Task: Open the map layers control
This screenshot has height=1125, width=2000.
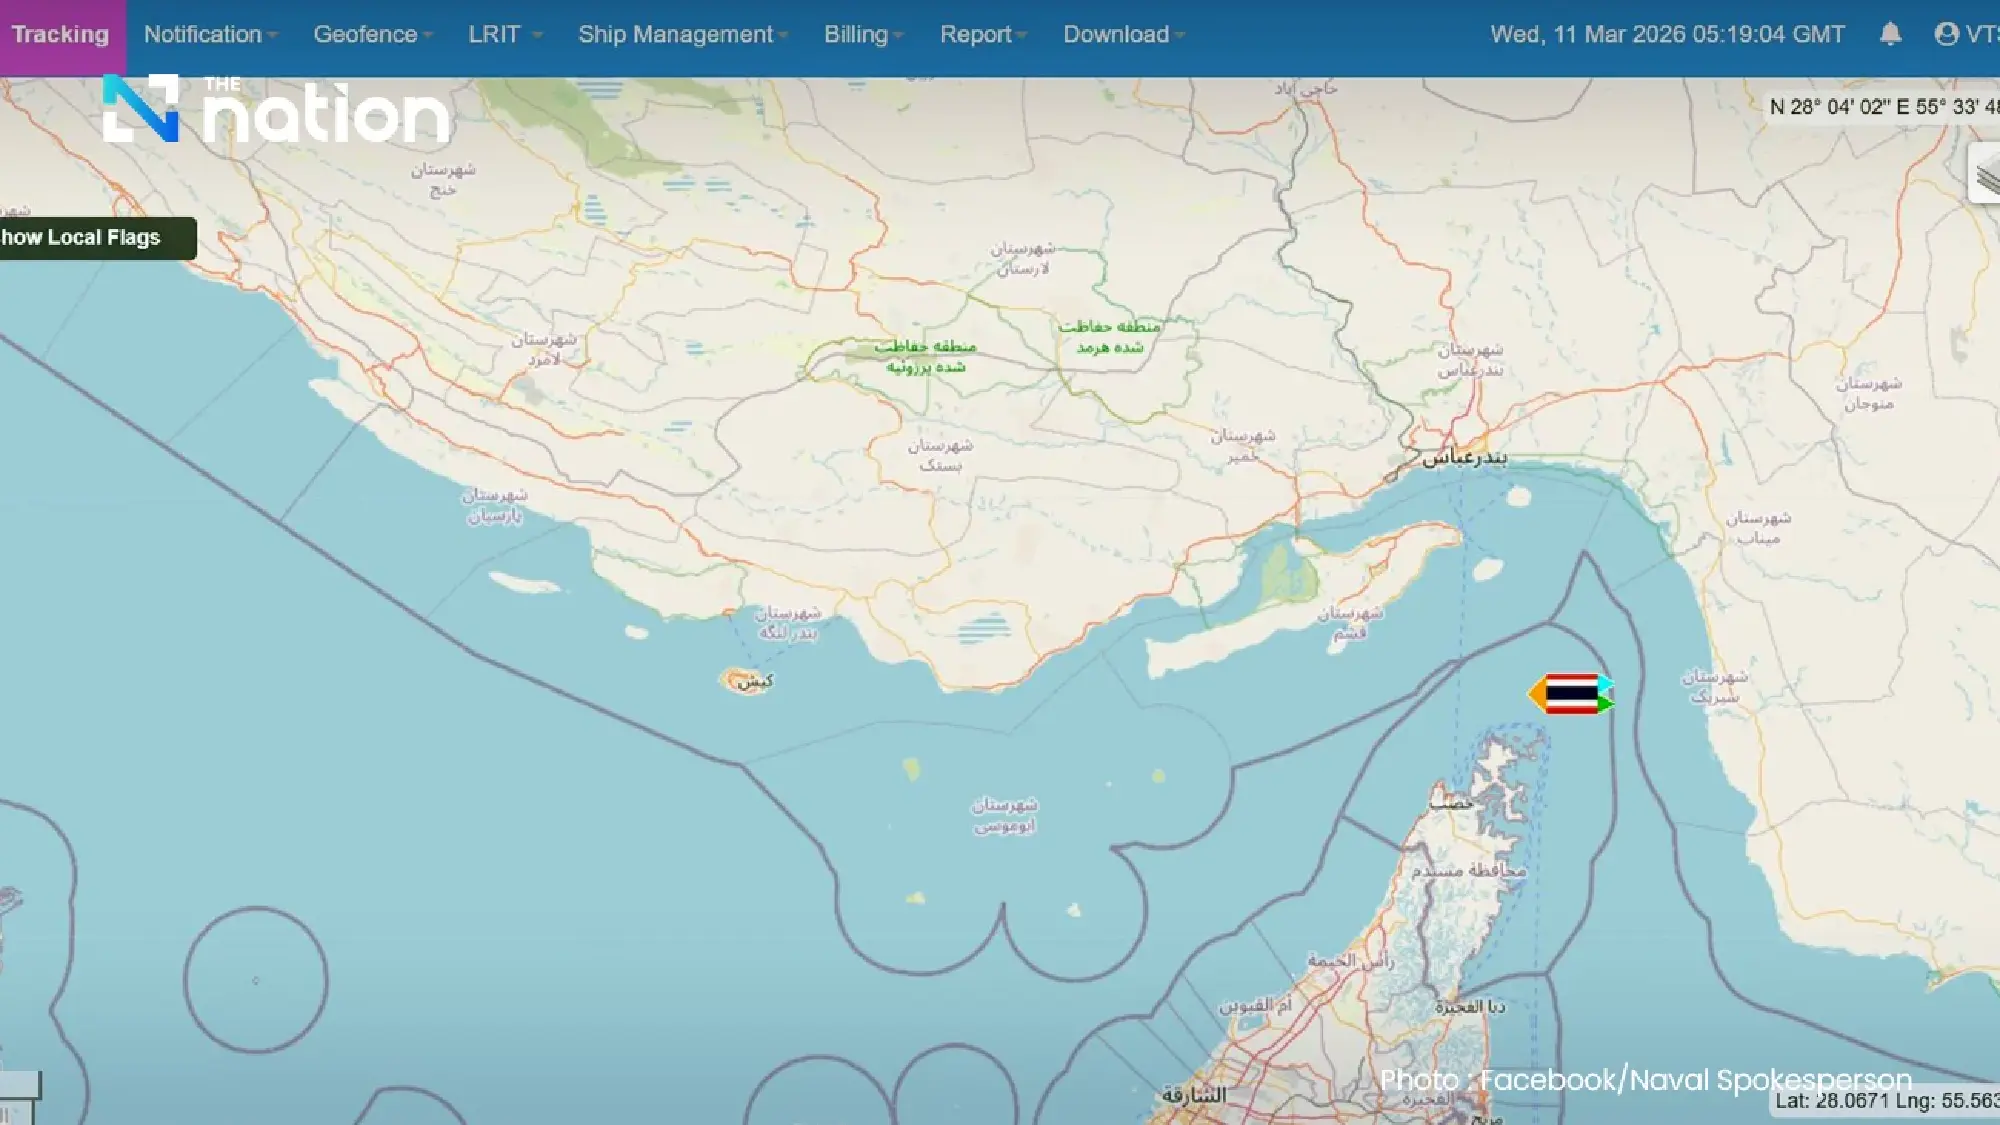Action: point(1986,175)
